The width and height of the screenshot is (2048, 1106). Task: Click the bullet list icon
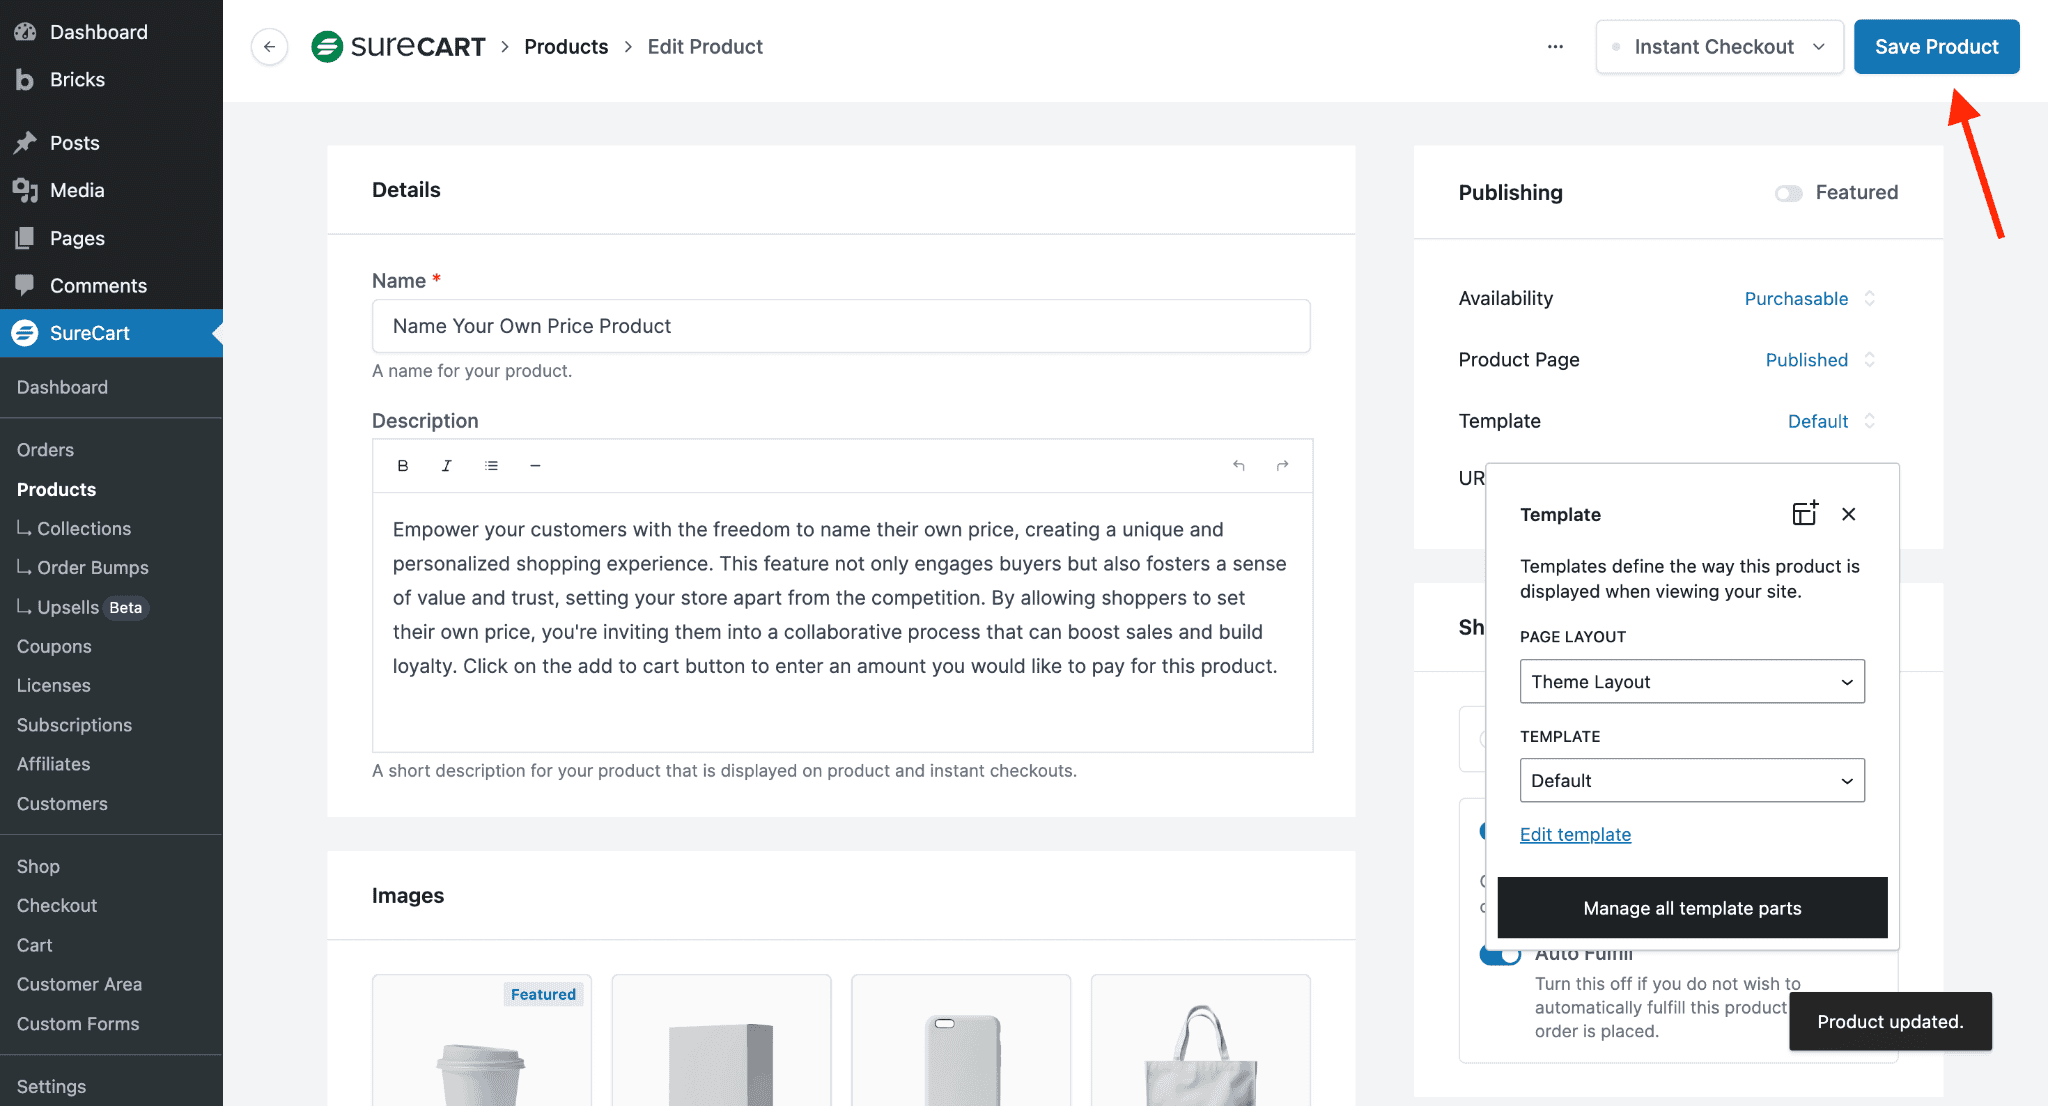491,466
